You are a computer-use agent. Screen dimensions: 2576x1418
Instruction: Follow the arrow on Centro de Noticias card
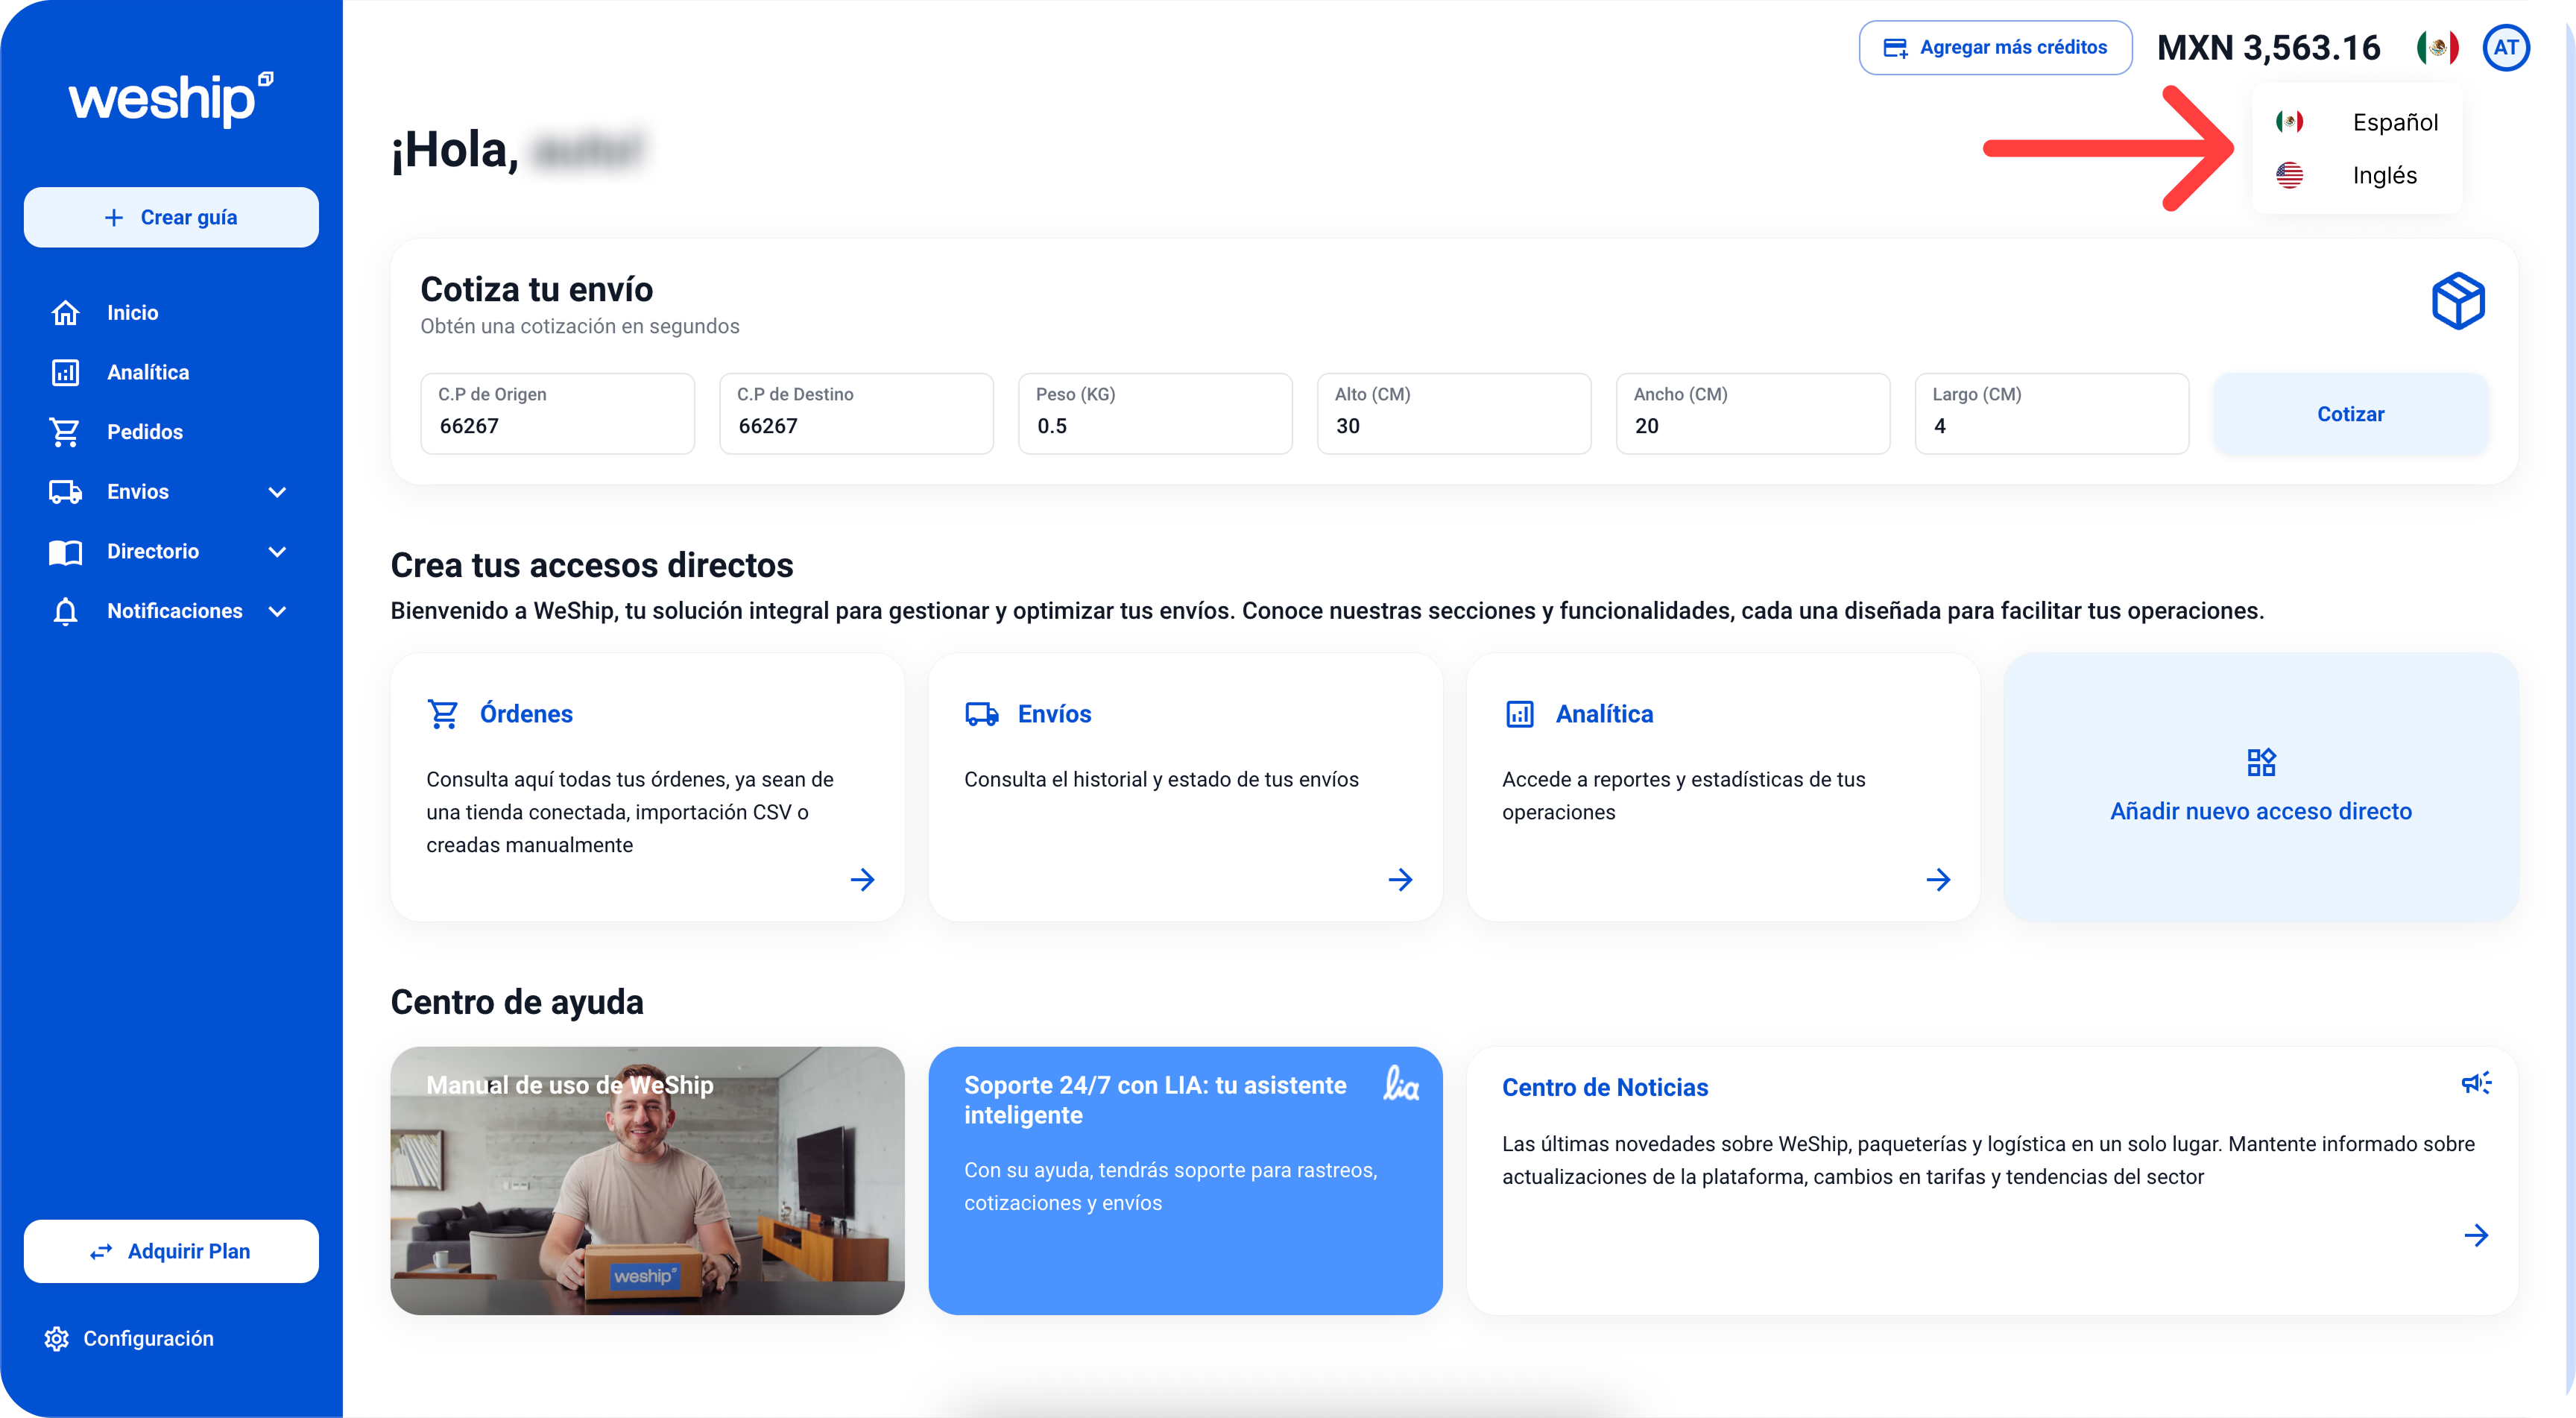coord(2476,1235)
